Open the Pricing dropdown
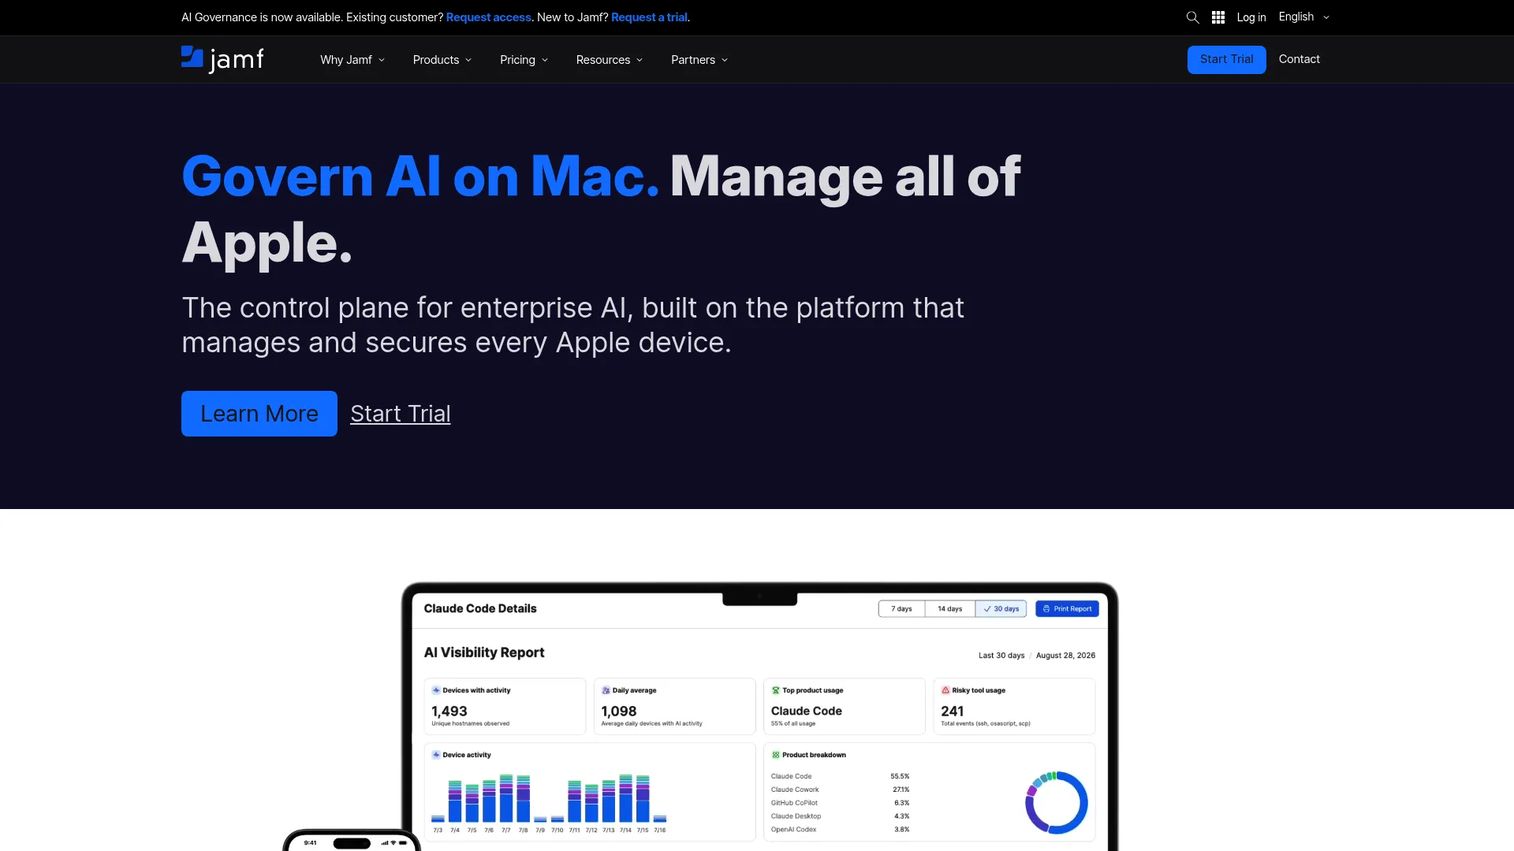This screenshot has width=1514, height=851. point(524,60)
